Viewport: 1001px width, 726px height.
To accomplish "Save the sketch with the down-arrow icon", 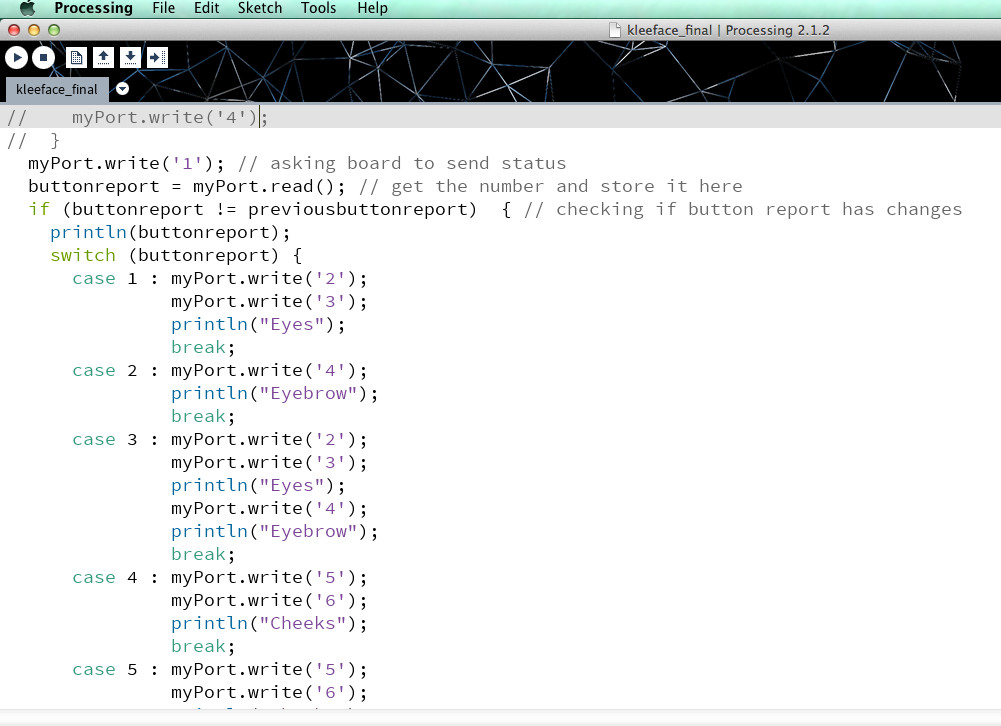I will (130, 57).
